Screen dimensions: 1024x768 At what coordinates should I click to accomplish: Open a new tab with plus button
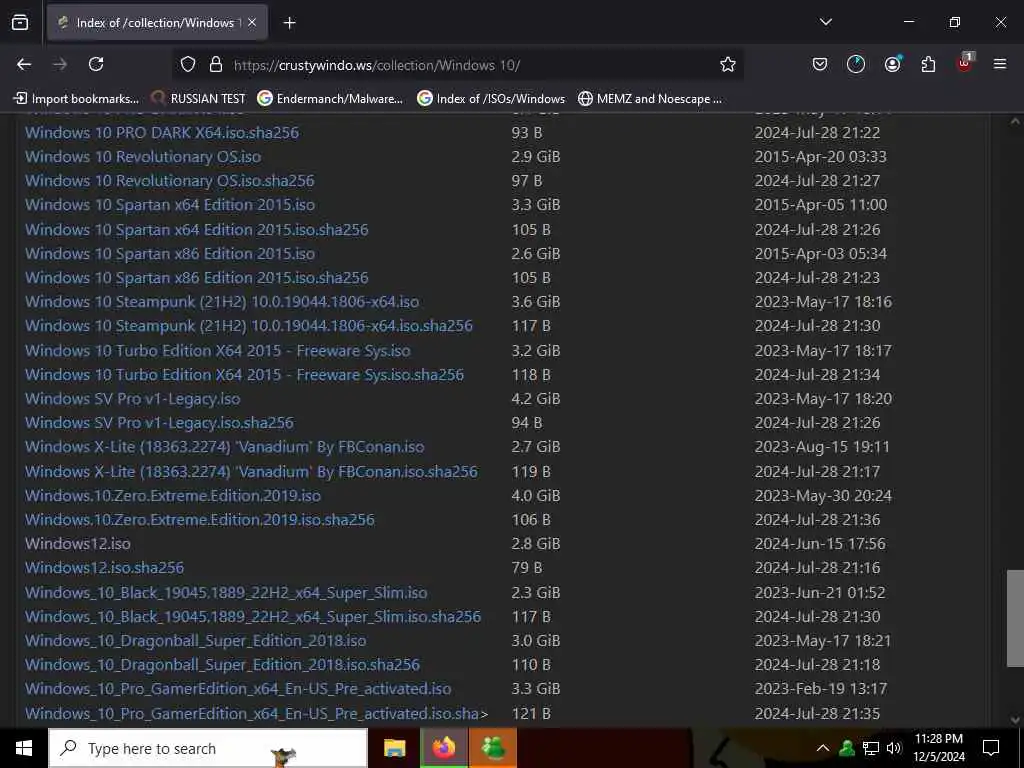(x=289, y=23)
